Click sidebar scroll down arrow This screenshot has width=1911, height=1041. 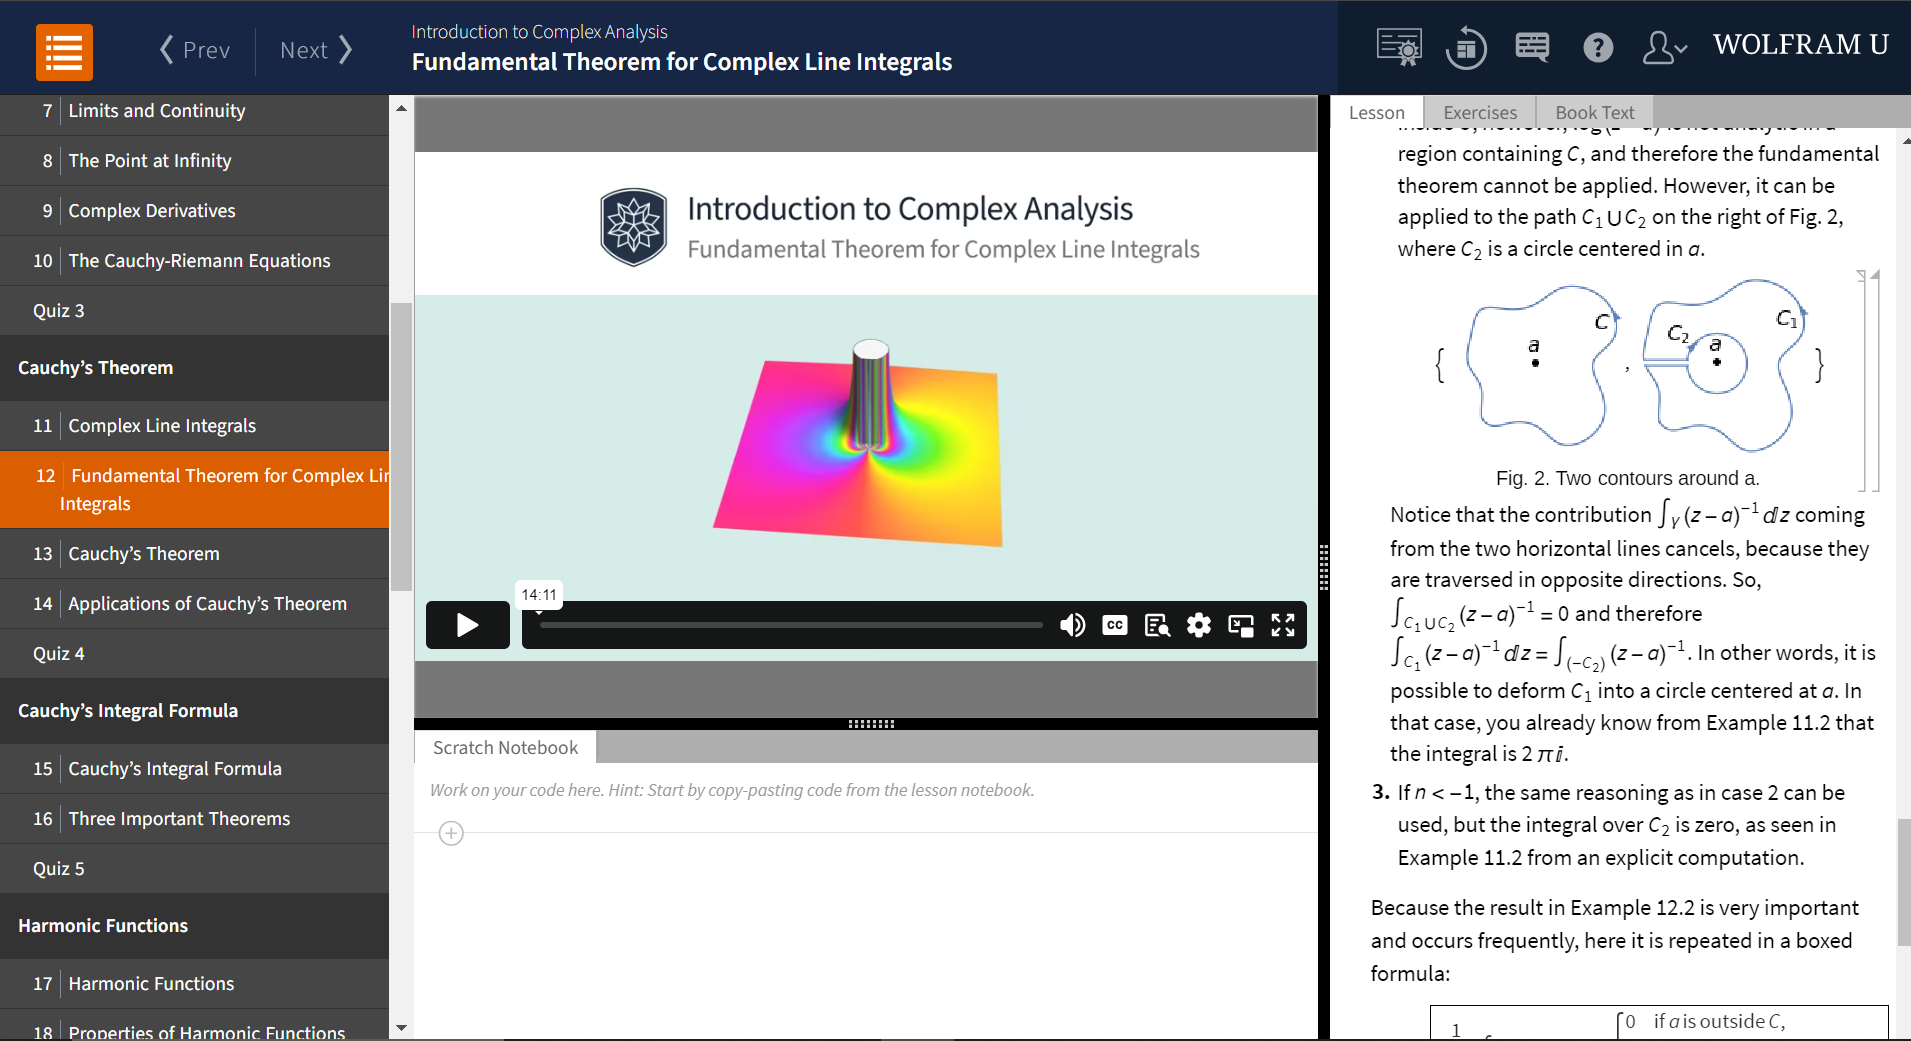point(401,1028)
